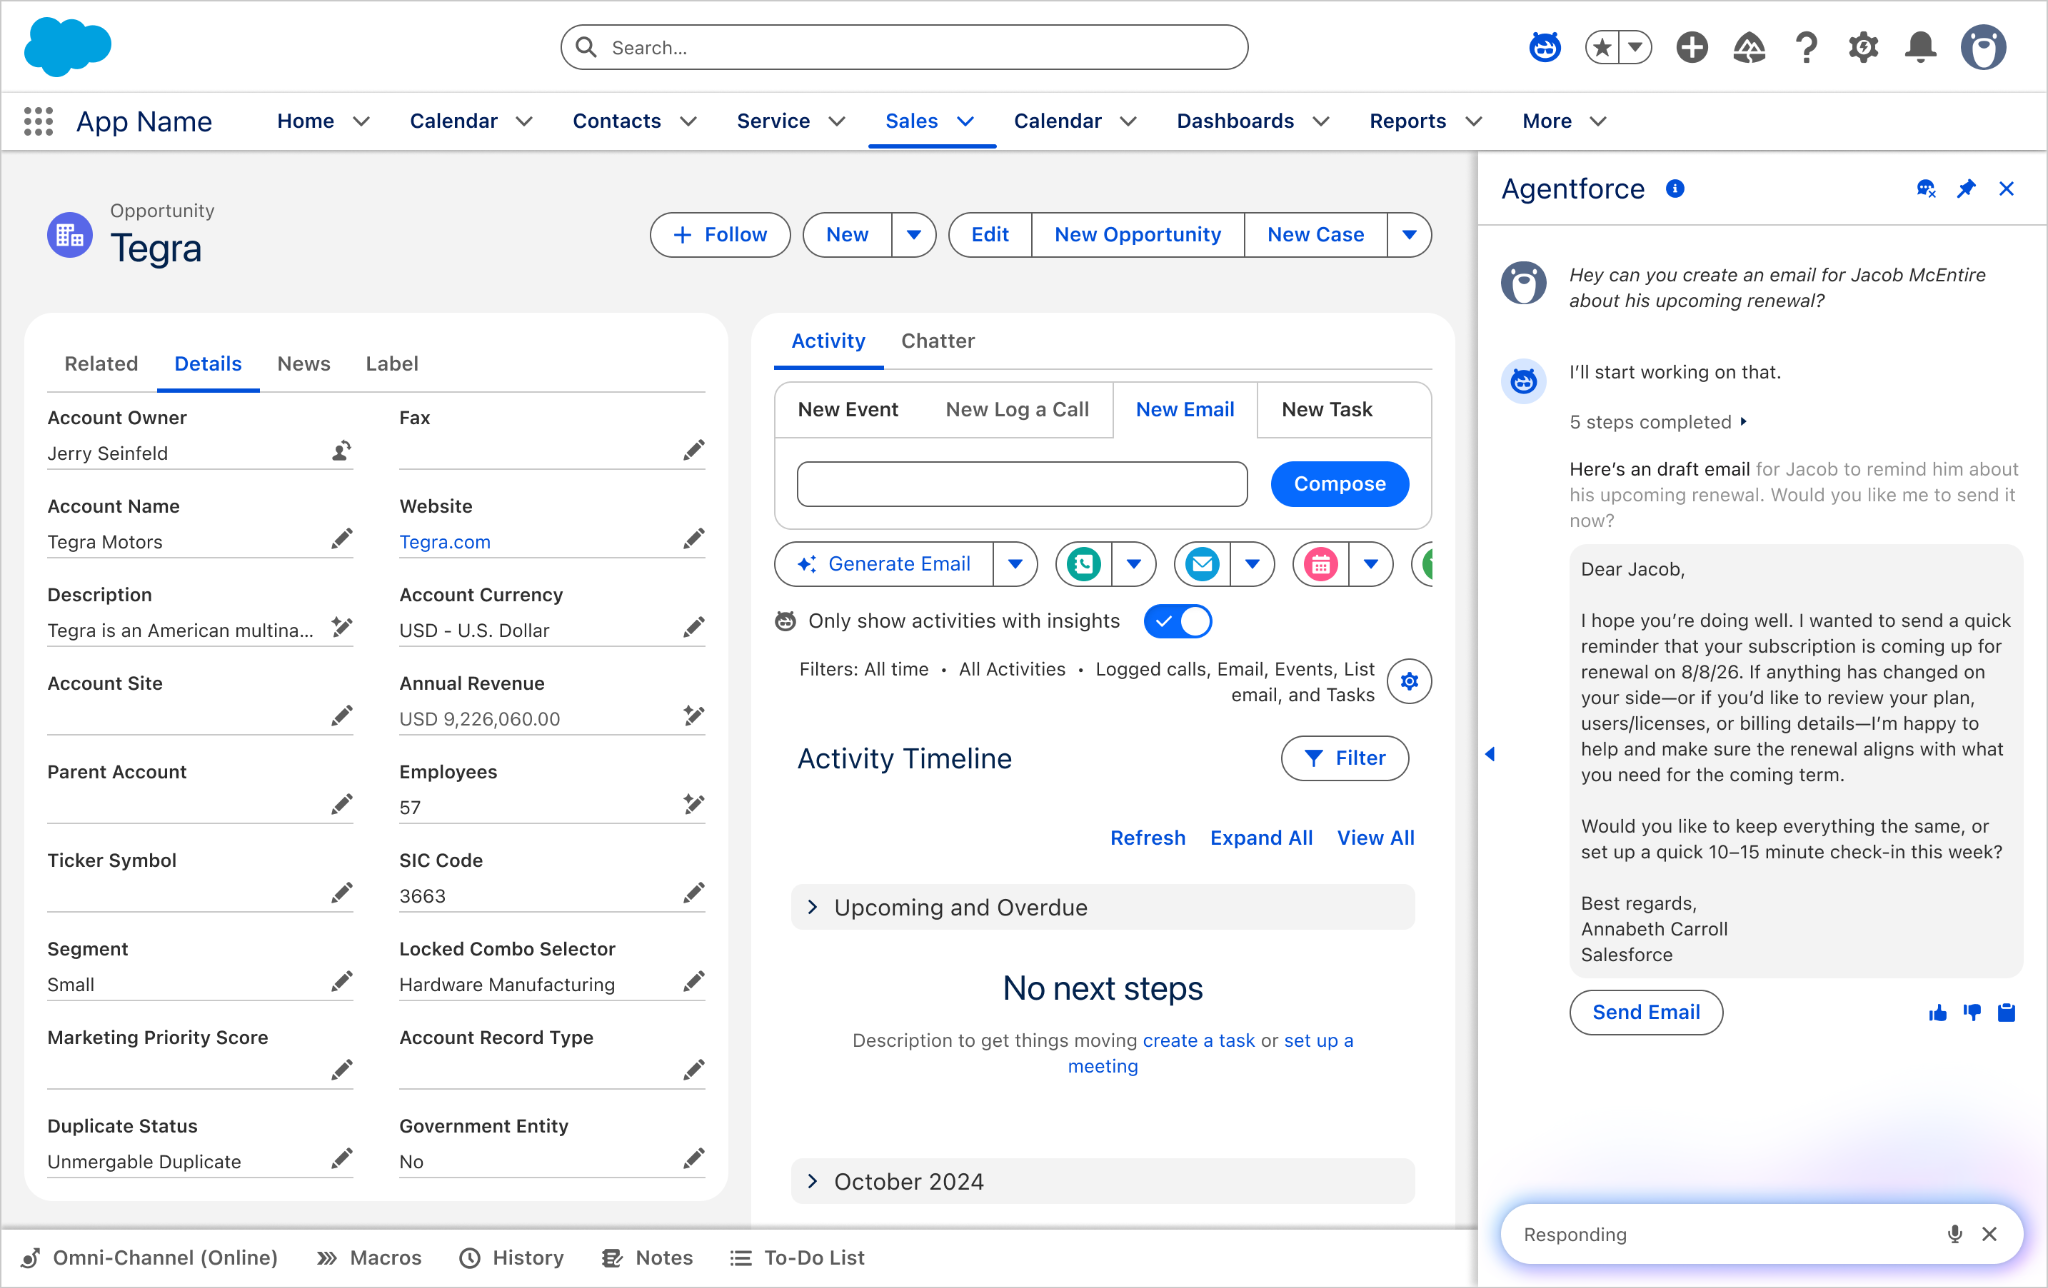Screen dimensions: 2048x1288
Task: Click the Agentforce icon in the header
Action: point(1545,47)
